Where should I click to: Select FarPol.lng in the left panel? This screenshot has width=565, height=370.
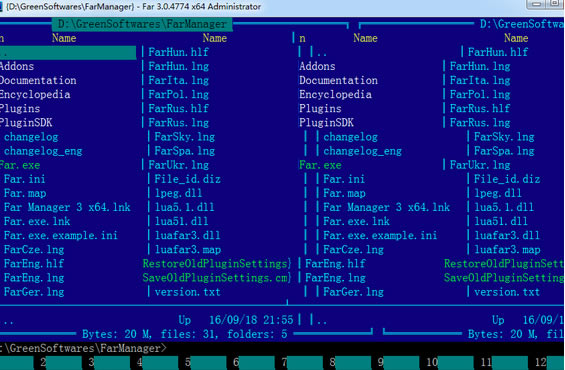pyautogui.click(x=179, y=94)
